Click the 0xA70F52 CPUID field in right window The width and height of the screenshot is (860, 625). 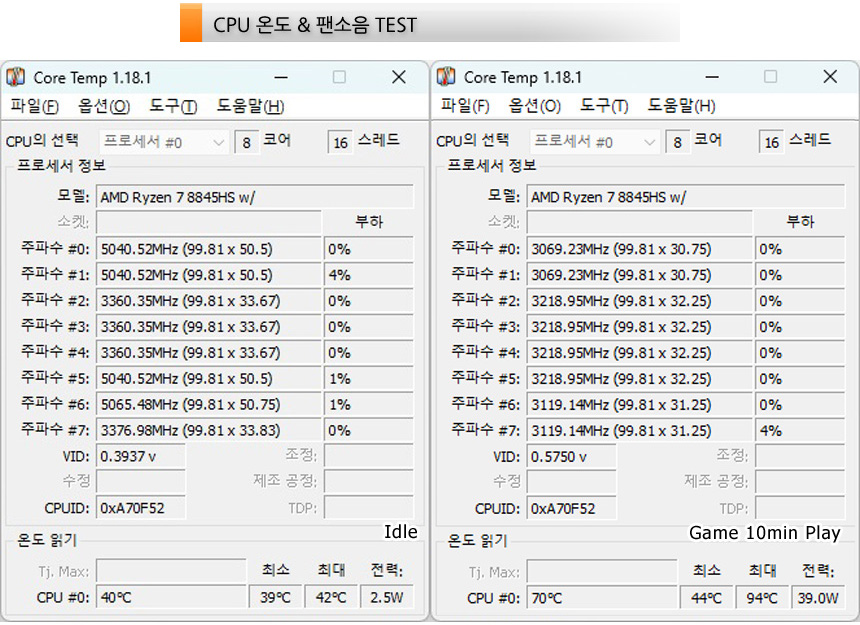pos(571,508)
